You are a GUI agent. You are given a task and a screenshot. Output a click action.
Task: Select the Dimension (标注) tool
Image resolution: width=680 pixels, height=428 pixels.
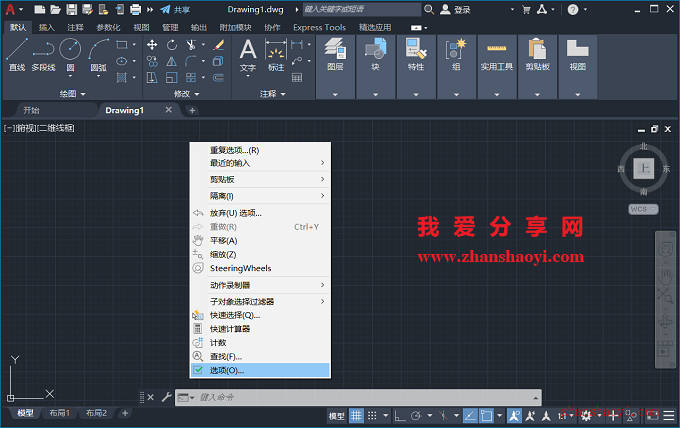coord(276,55)
